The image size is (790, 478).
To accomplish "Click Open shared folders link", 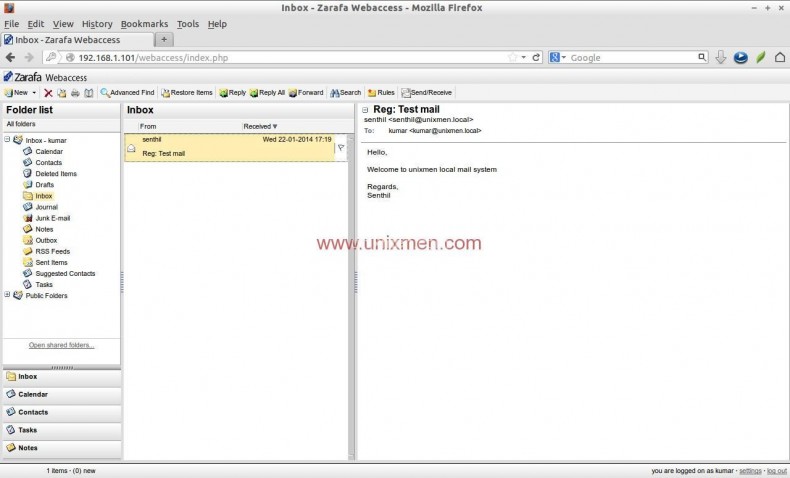I will 61,345.
